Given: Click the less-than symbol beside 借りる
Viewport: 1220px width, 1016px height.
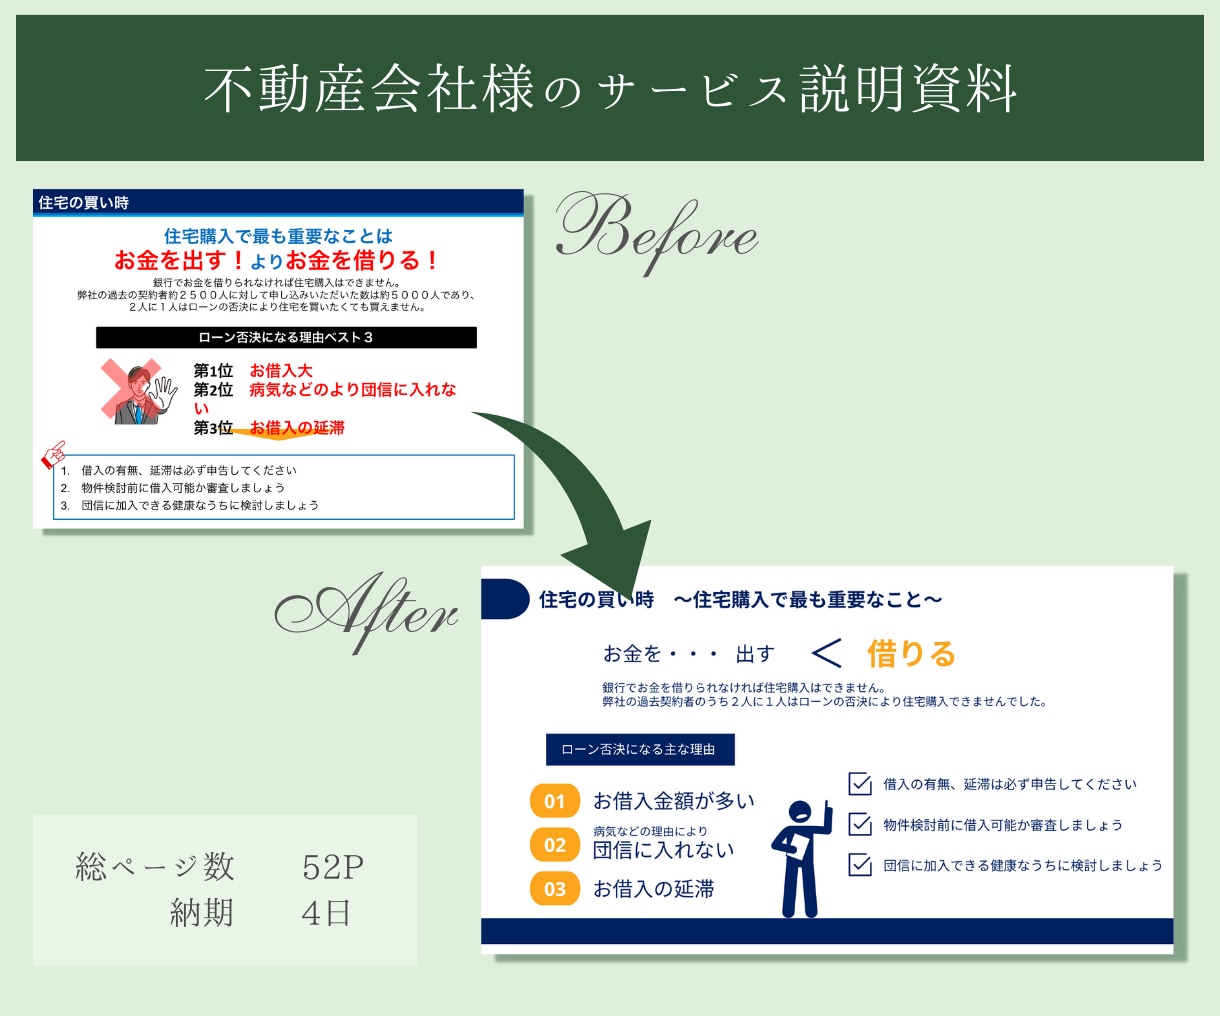Looking at the screenshot, I should click(826, 654).
